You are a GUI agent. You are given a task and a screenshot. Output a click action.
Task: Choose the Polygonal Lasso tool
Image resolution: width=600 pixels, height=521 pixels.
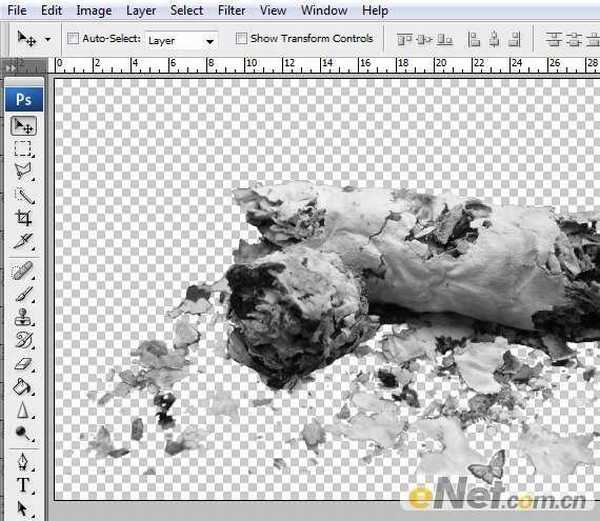coord(23,172)
